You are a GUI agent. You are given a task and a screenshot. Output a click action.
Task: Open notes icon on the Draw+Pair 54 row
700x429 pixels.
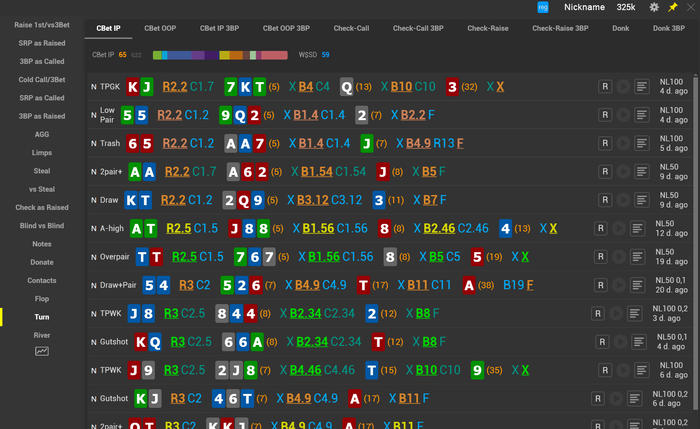point(637,285)
